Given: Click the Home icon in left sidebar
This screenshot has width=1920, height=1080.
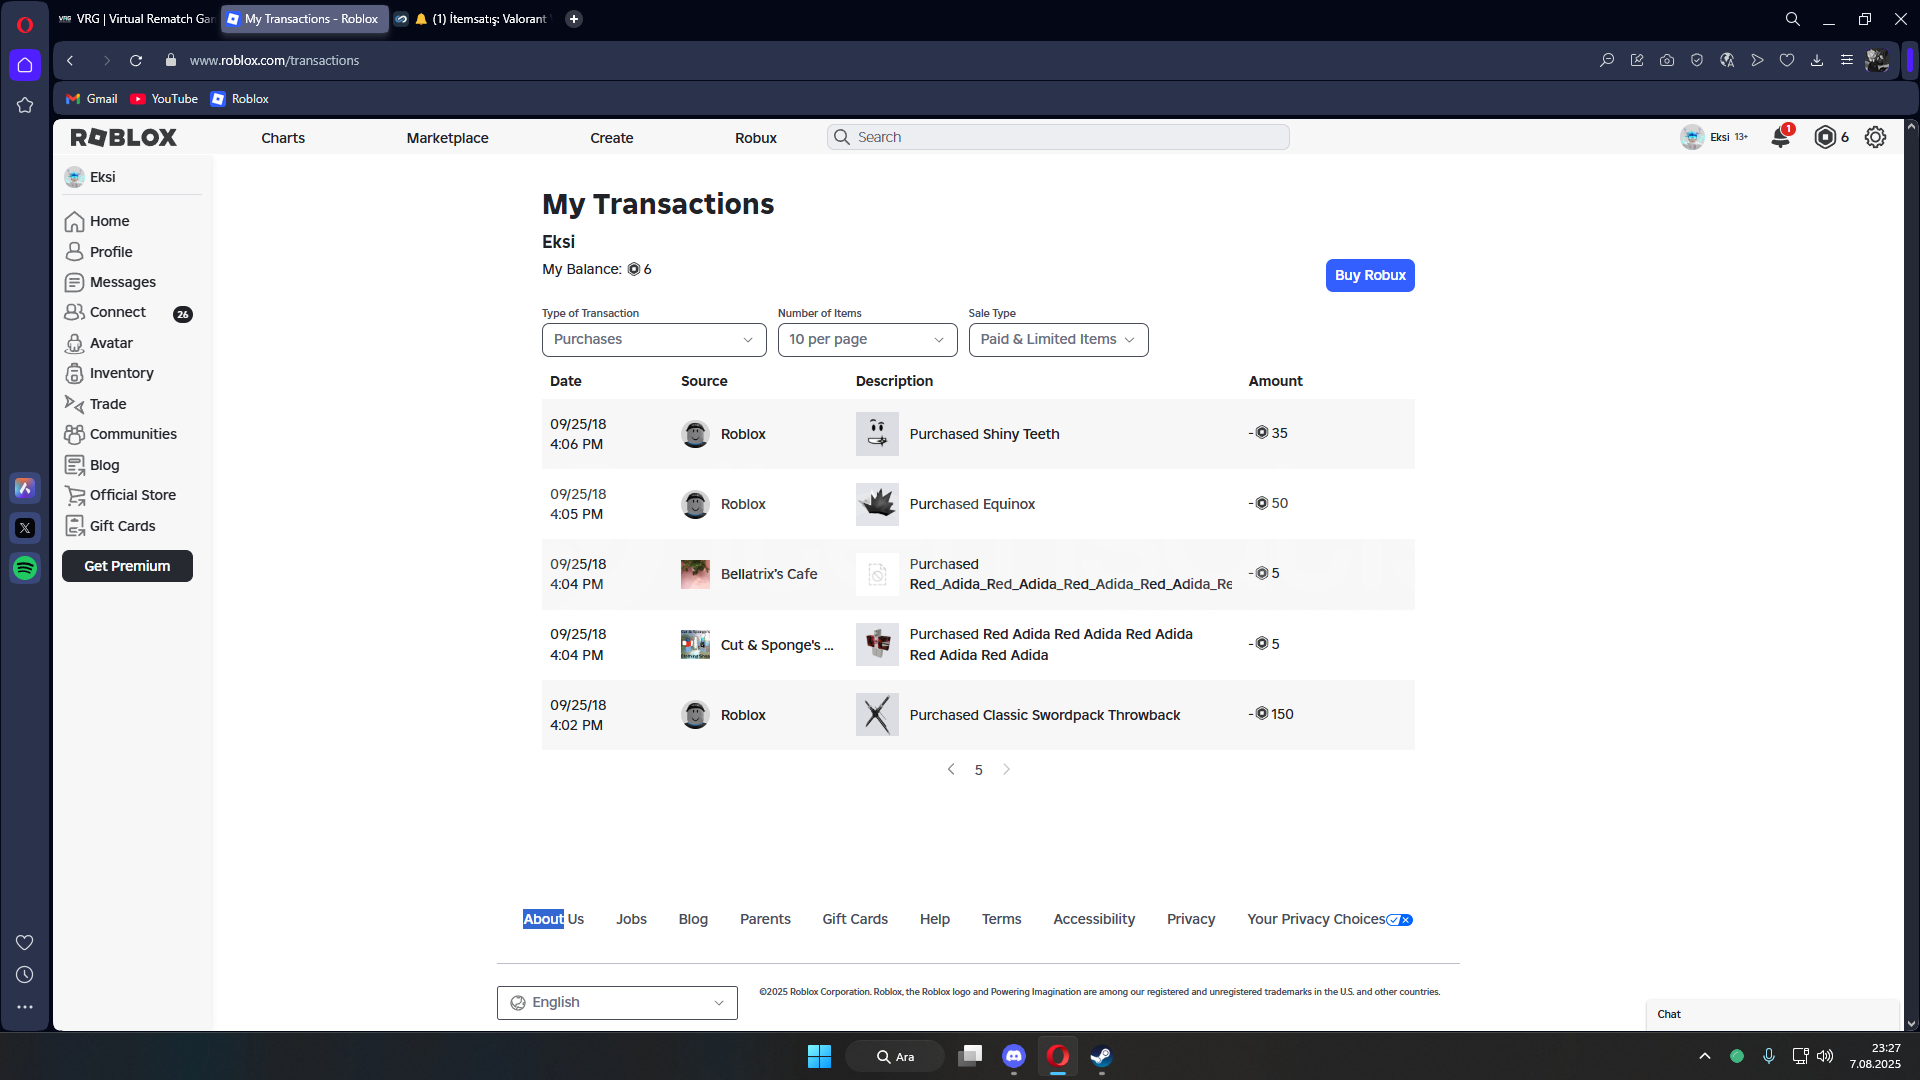Looking at the screenshot, I should [74, 221].
